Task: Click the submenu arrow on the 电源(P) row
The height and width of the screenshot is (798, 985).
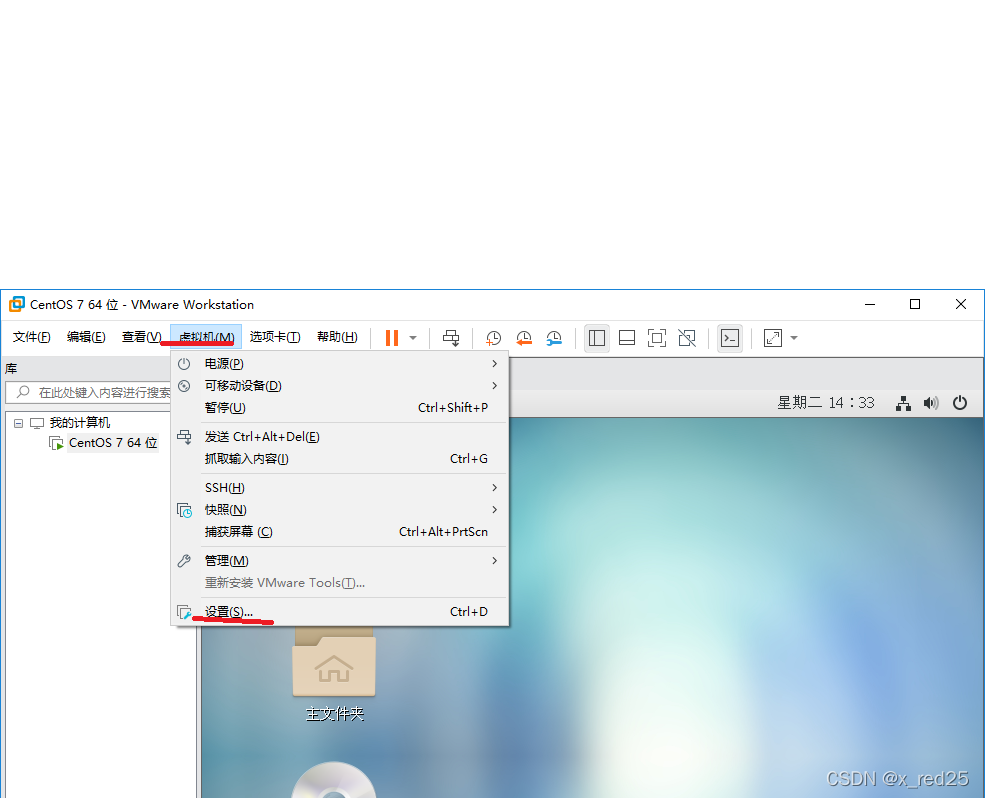Action: click(495, 364)
